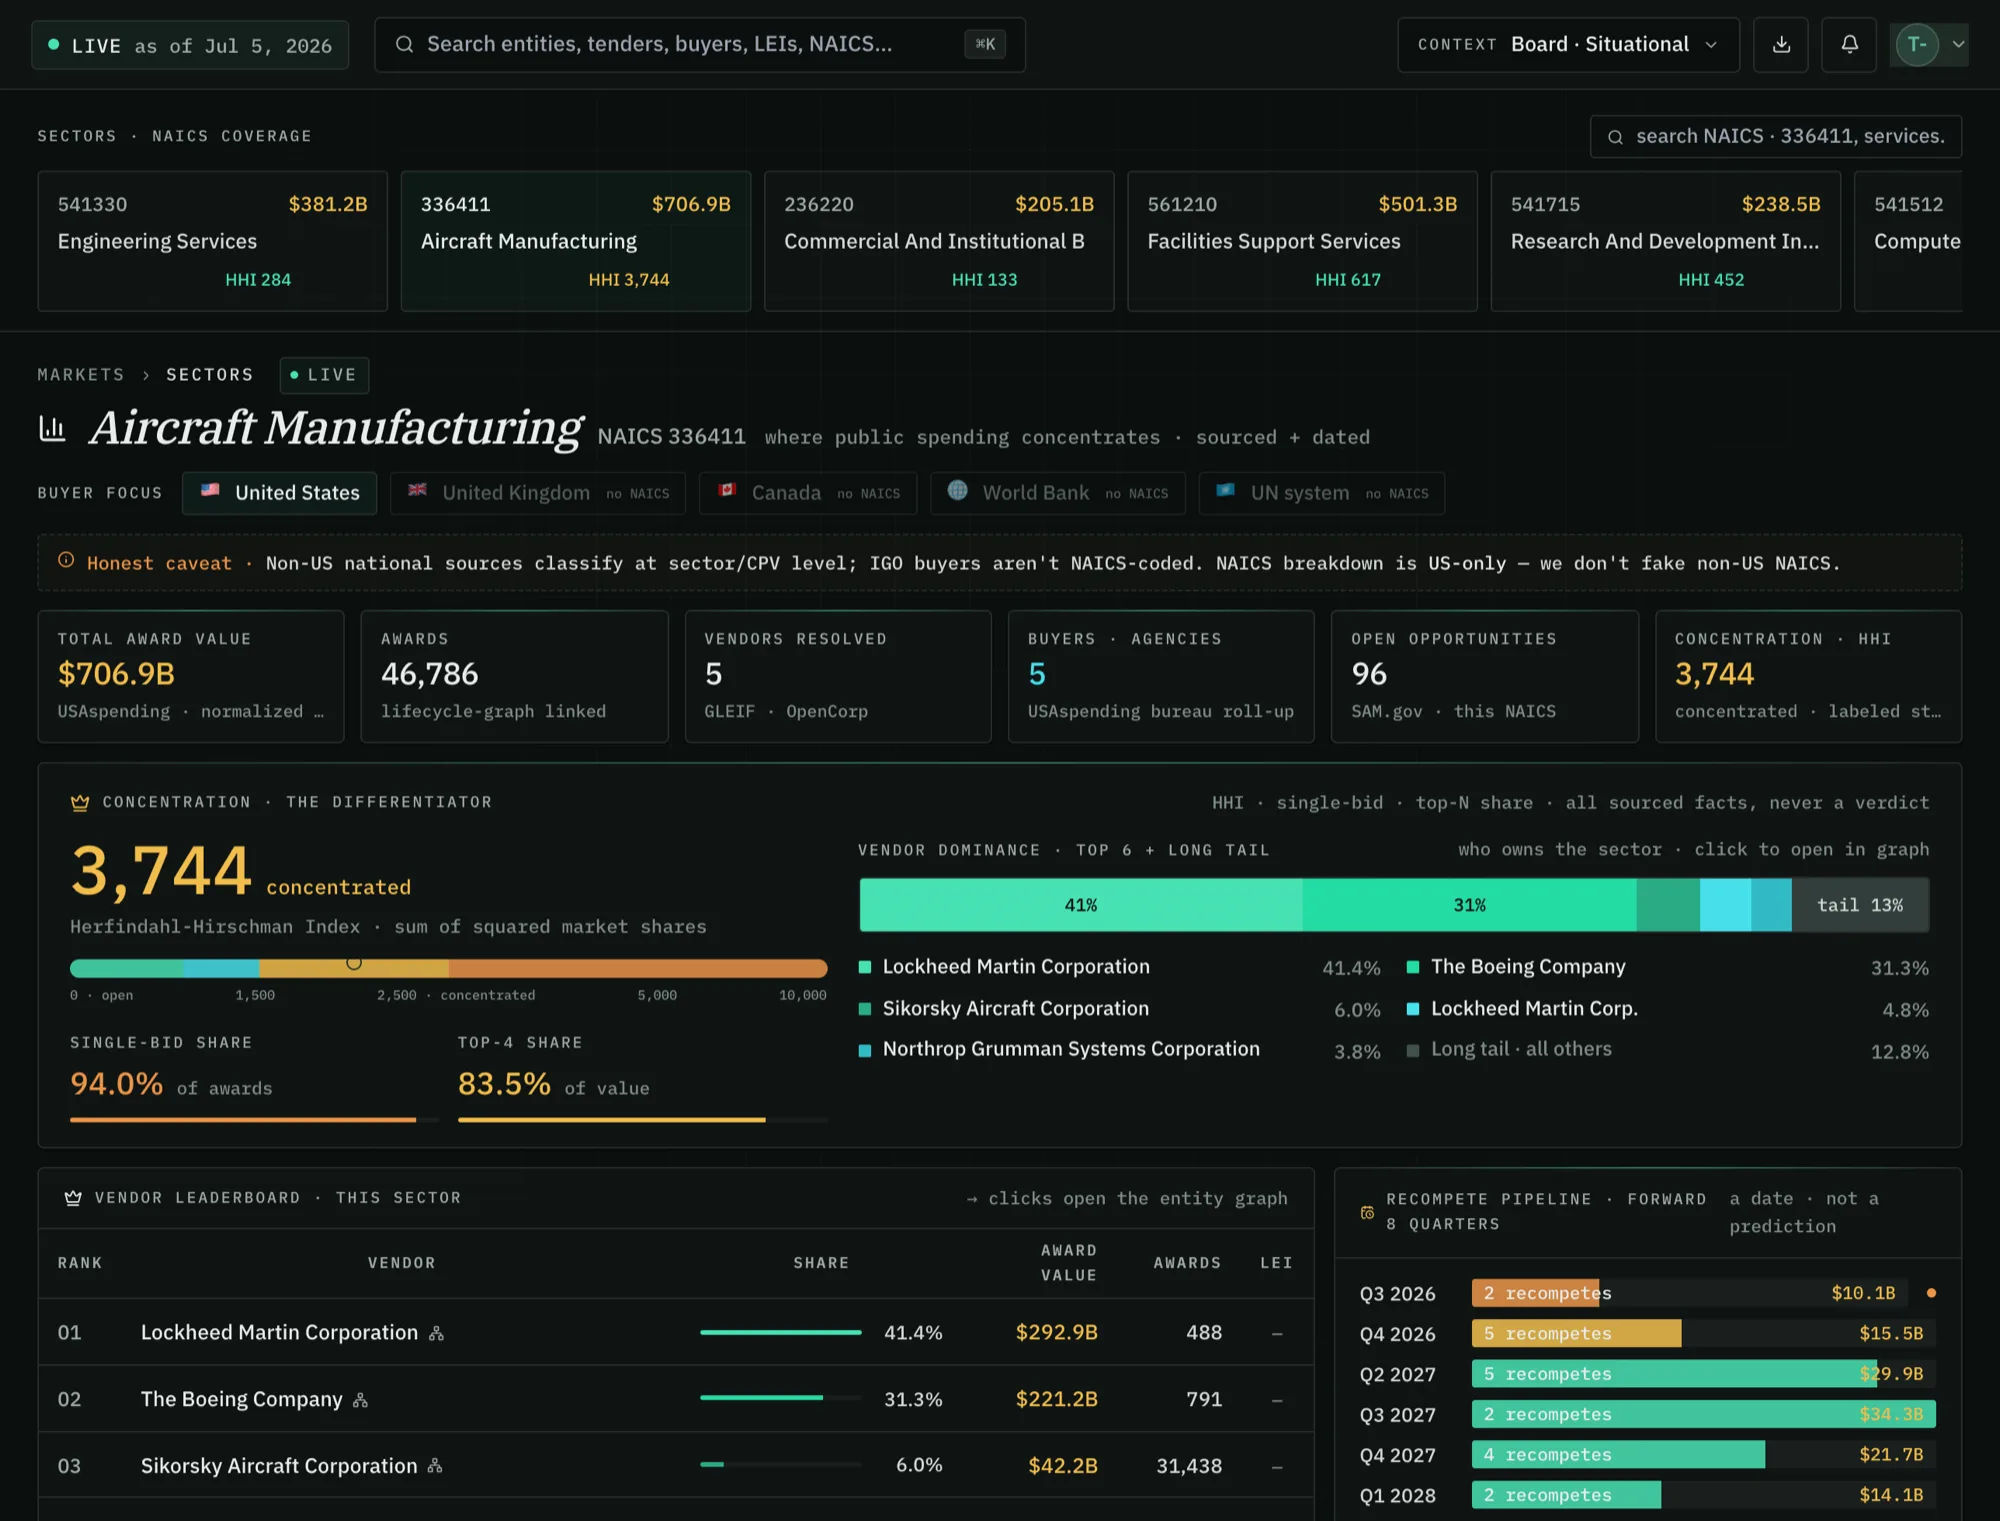The height and width of the screenshot is (1521, 2000).
Task: Open the user avatar T- menu
Action: pyautogui.click(x=1929, y=45)
